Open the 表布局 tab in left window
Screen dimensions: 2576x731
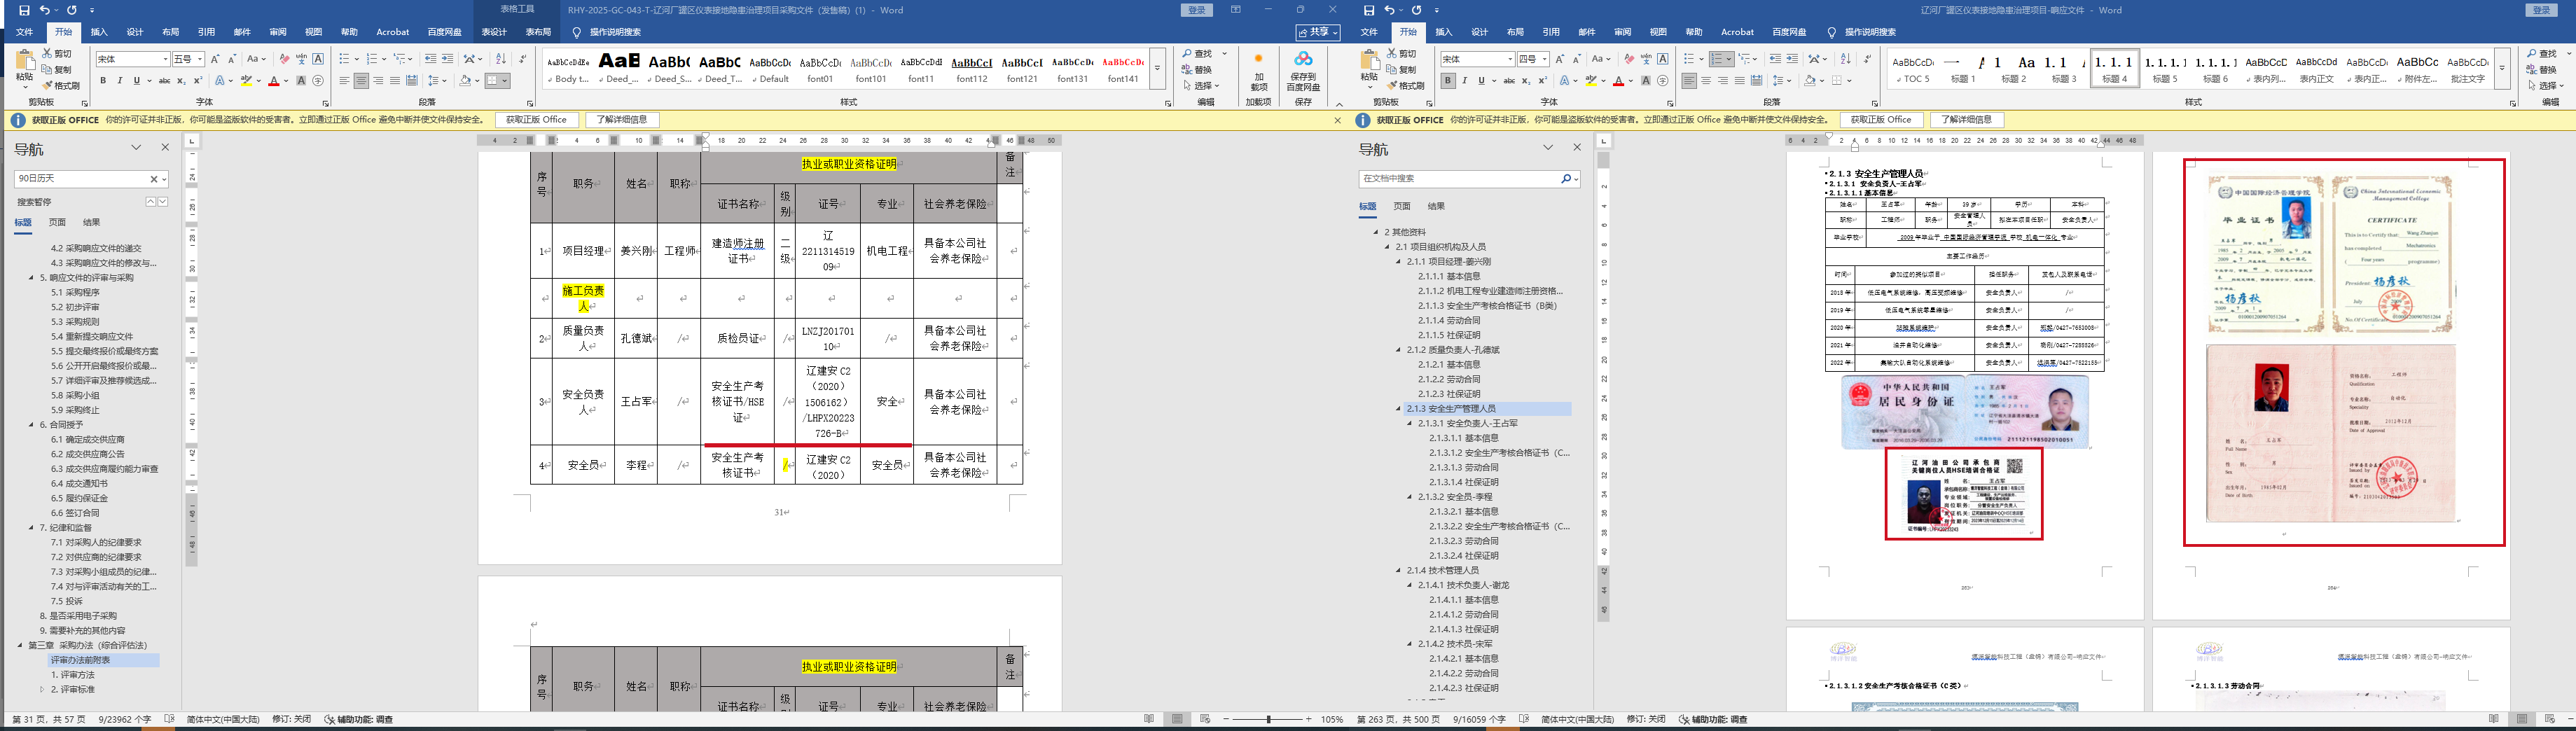click(538, 32)
